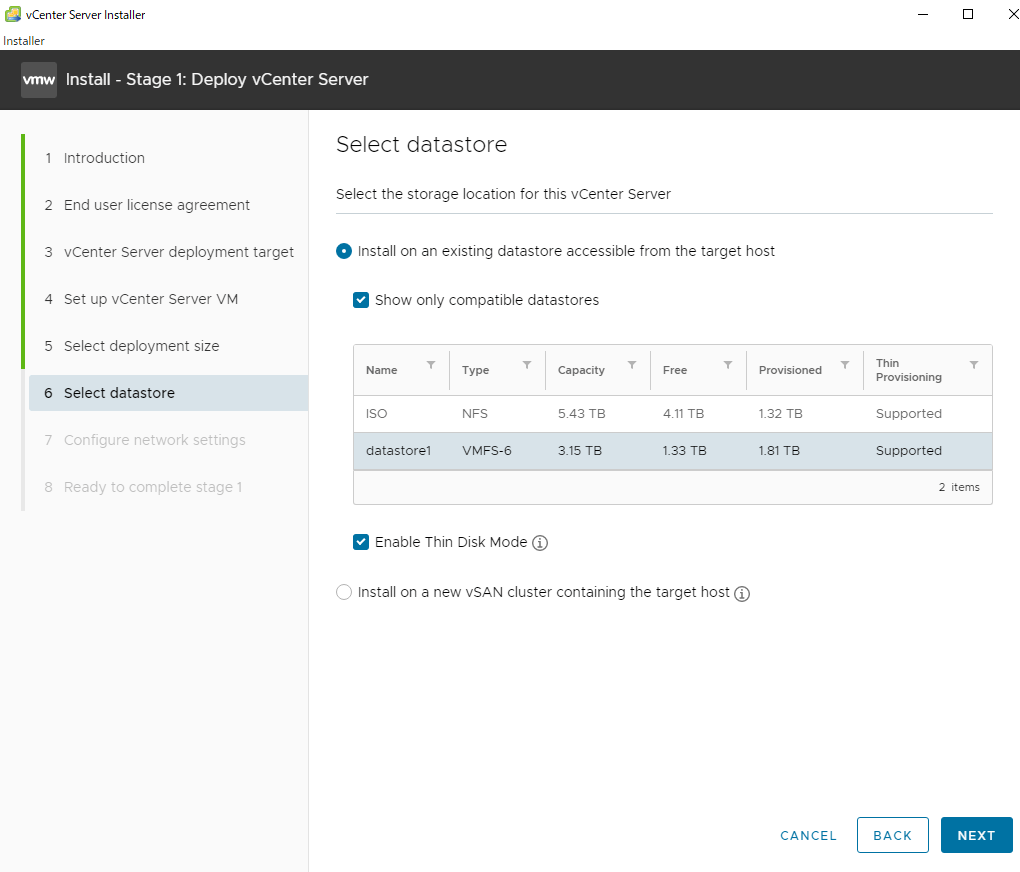Open the Free column filter icon
1020x872 pixels.
tap(728, 365)
